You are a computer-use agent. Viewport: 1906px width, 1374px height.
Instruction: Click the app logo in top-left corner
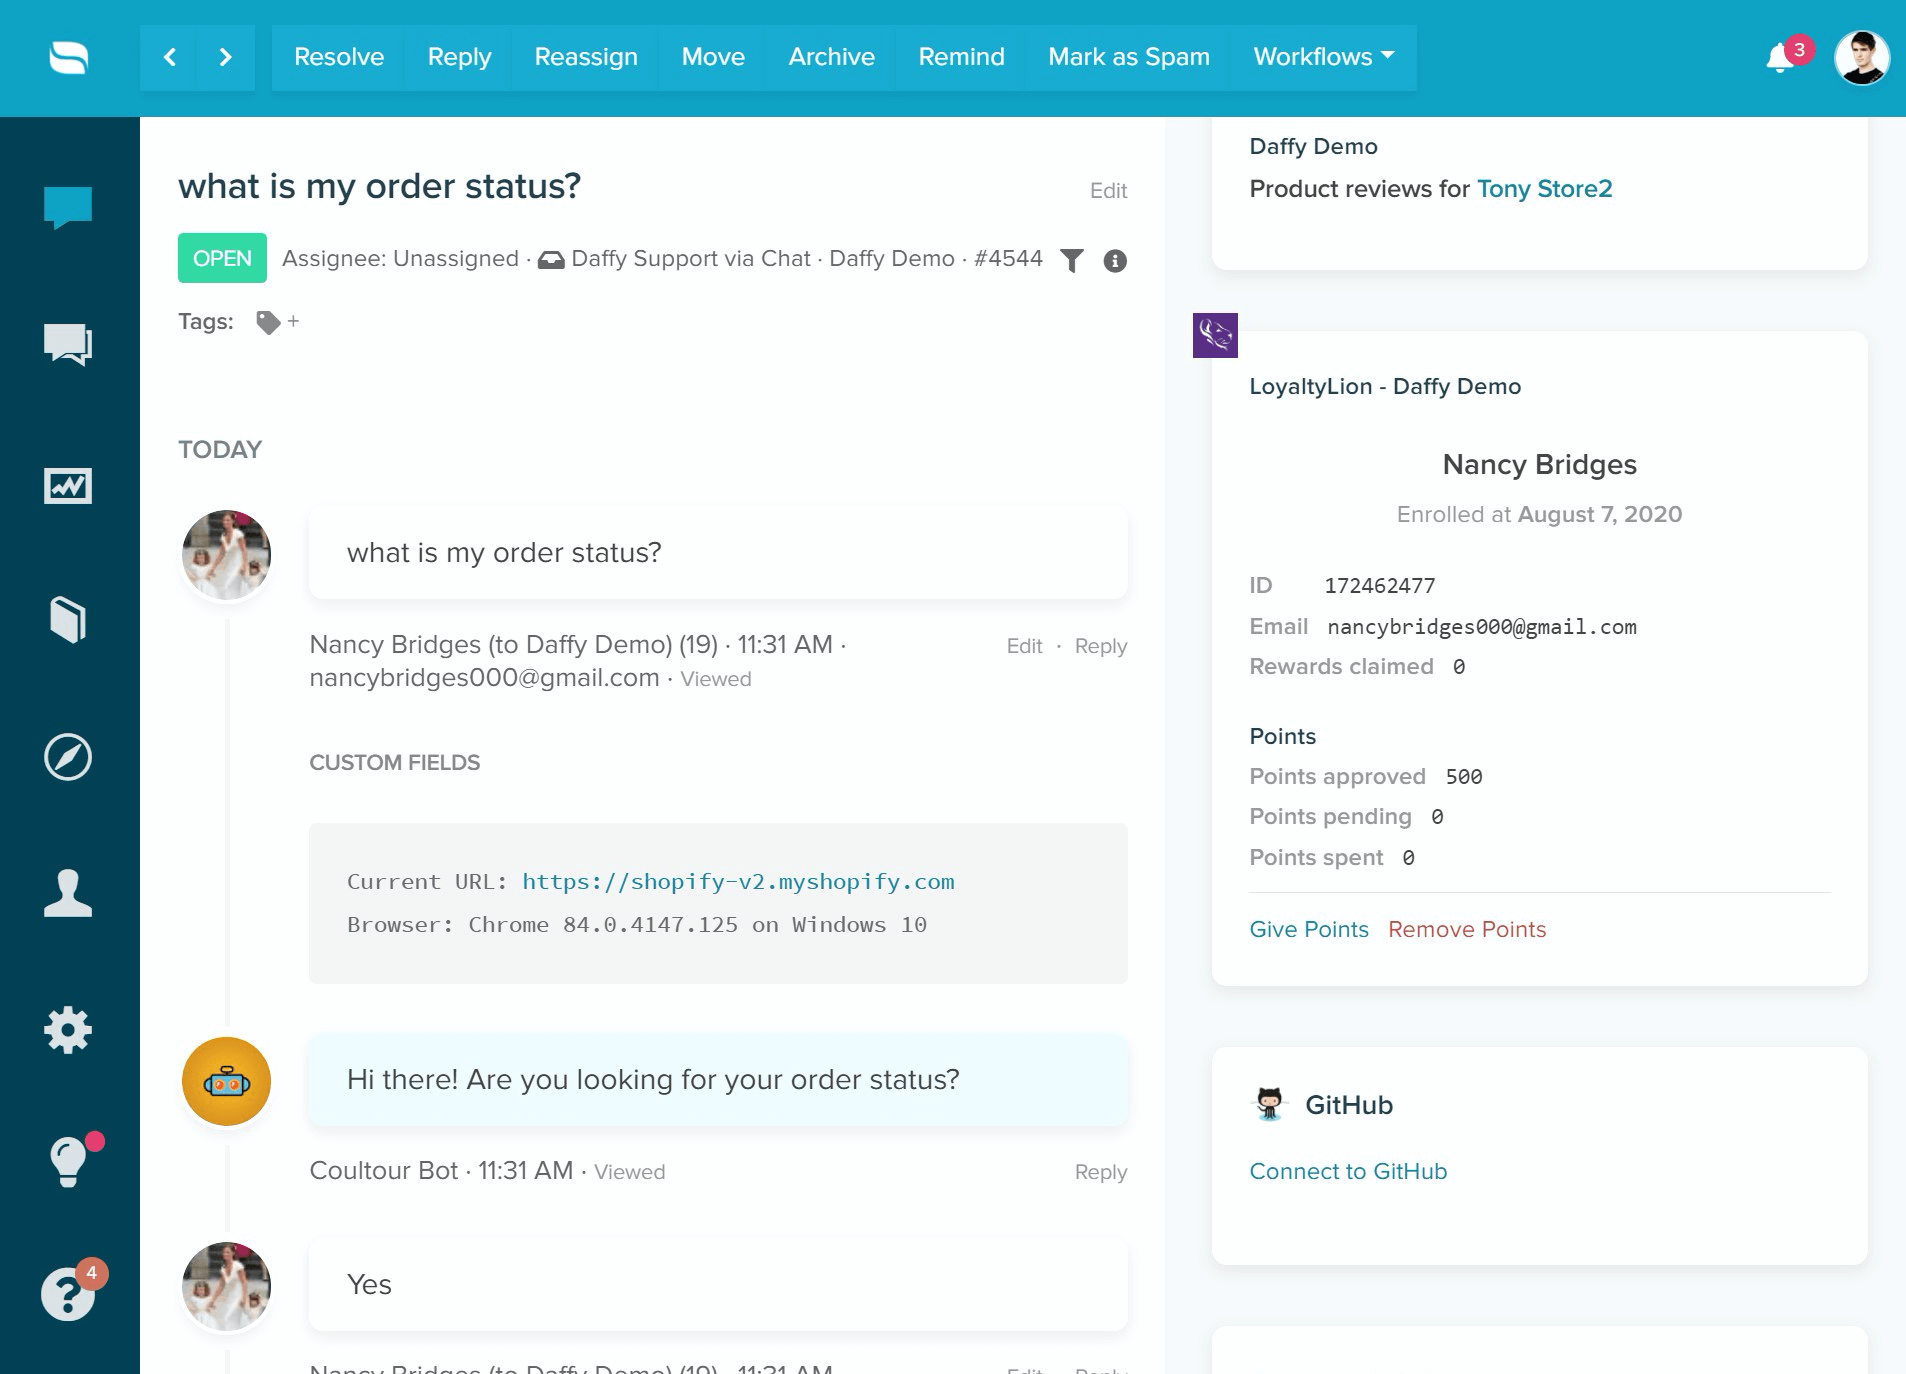(69, 57)
